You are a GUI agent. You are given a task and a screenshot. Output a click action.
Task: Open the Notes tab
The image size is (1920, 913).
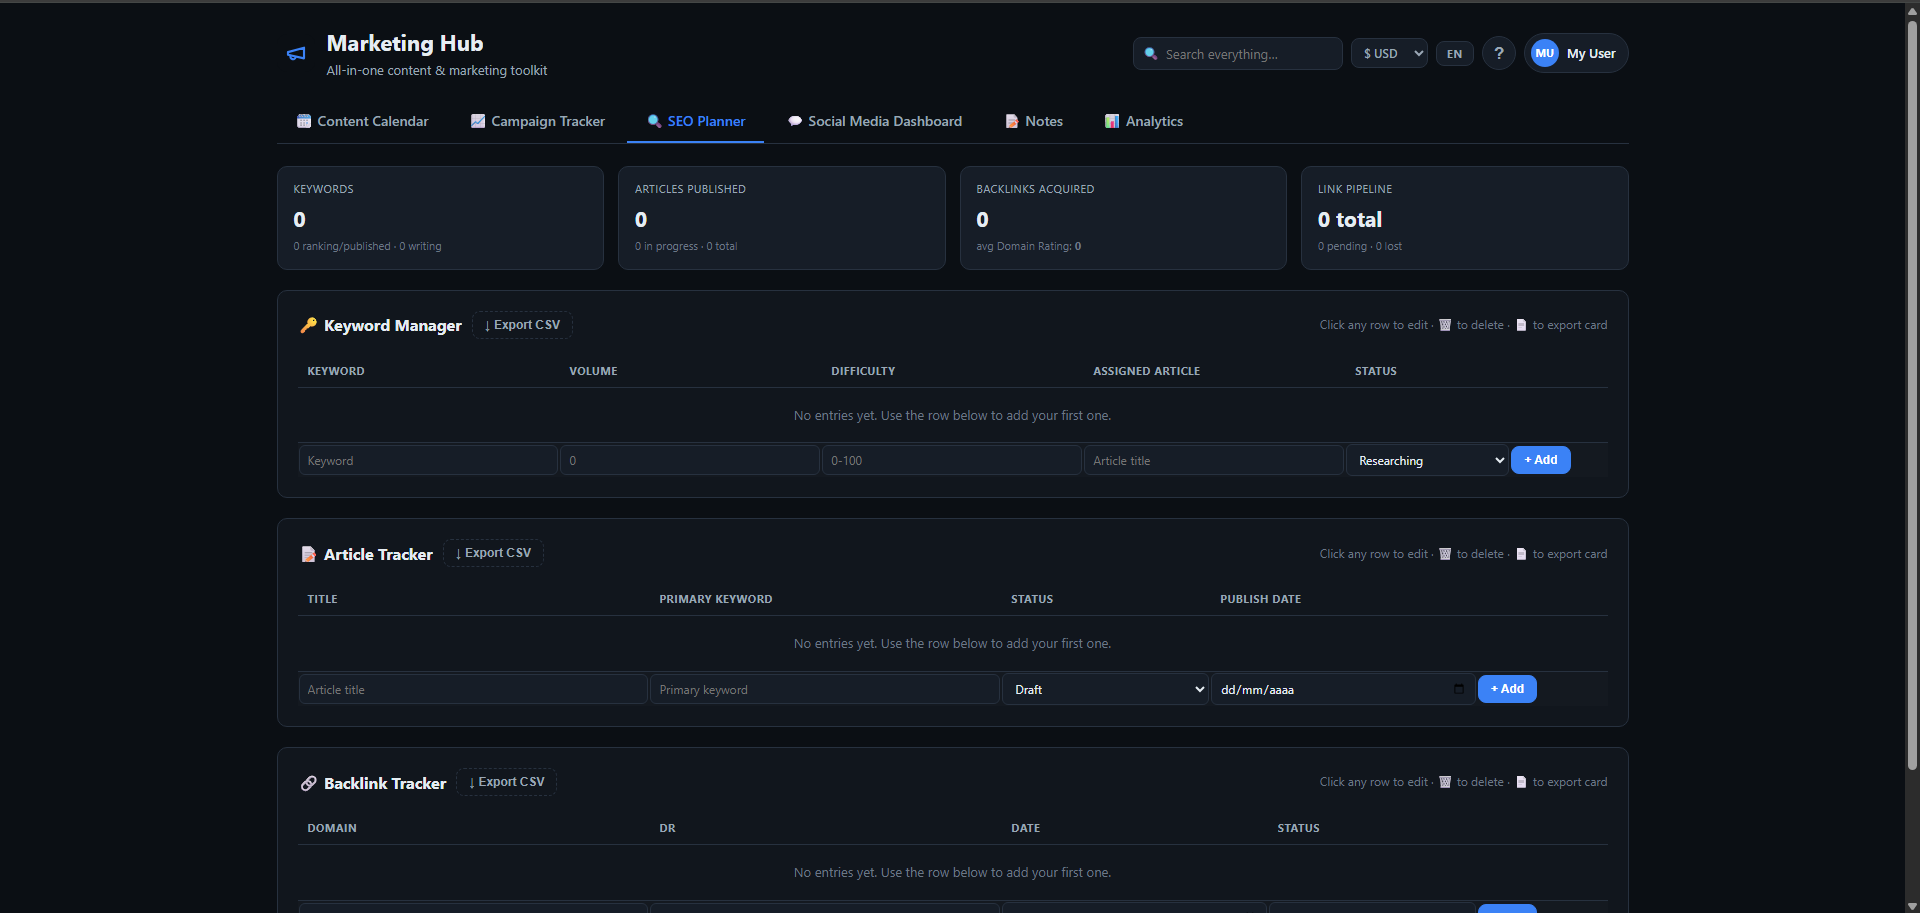click(x=1034, y=121)
